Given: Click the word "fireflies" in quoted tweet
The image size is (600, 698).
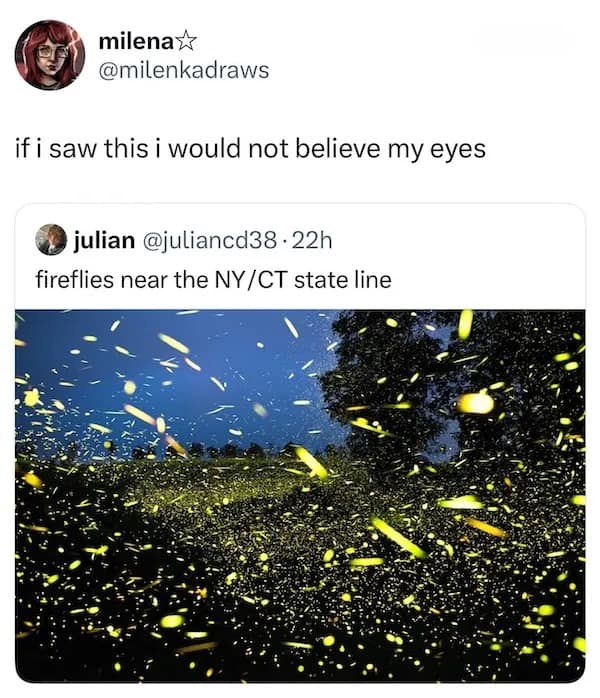Looking at the screenshot, I should point(74,279).
